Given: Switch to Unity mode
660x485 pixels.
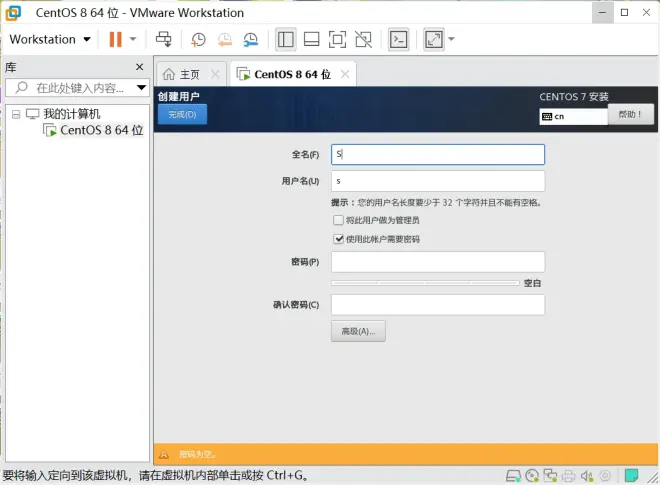Looking at the screenshot, I should point(363,39).
